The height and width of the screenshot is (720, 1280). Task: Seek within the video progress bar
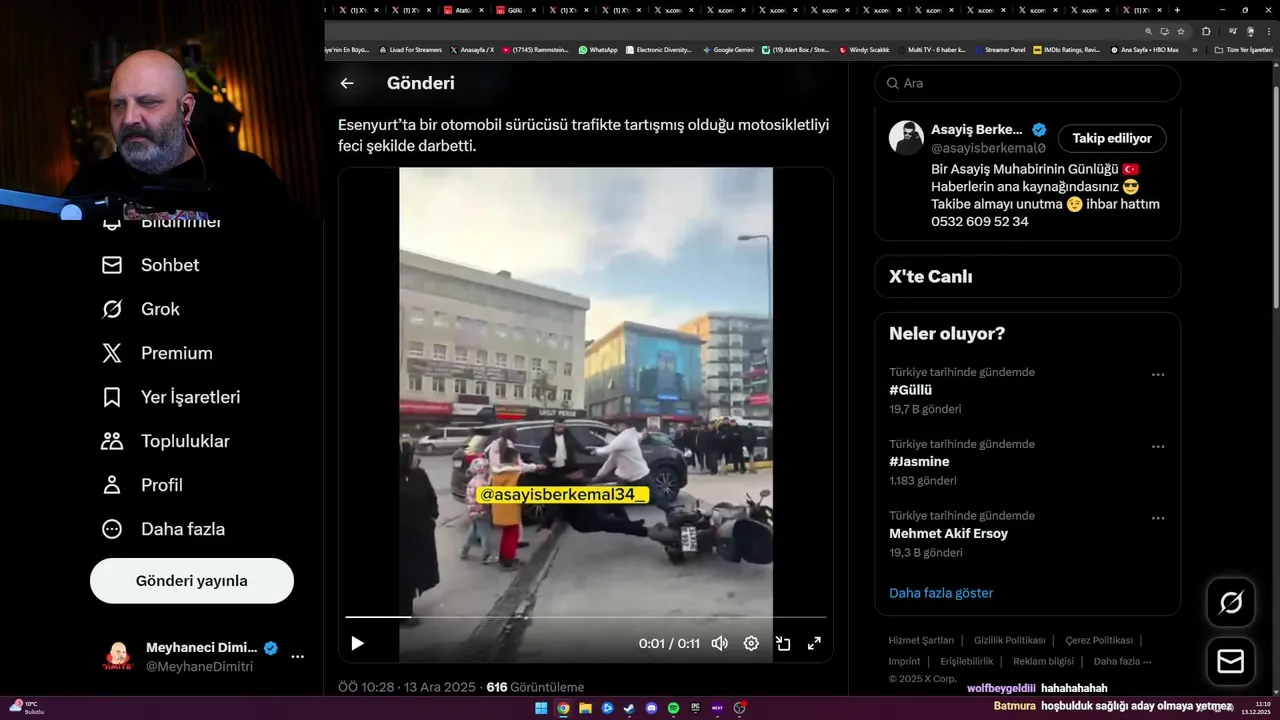[x=586, y=617]
